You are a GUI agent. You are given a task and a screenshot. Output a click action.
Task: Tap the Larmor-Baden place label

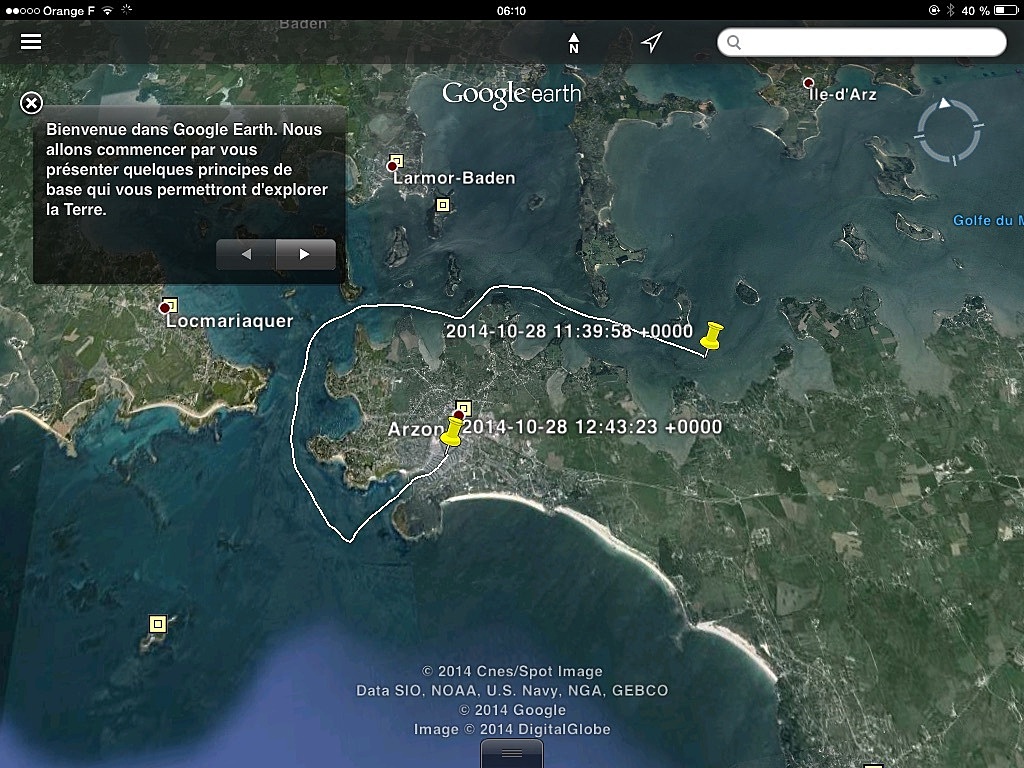pos(454,178)
